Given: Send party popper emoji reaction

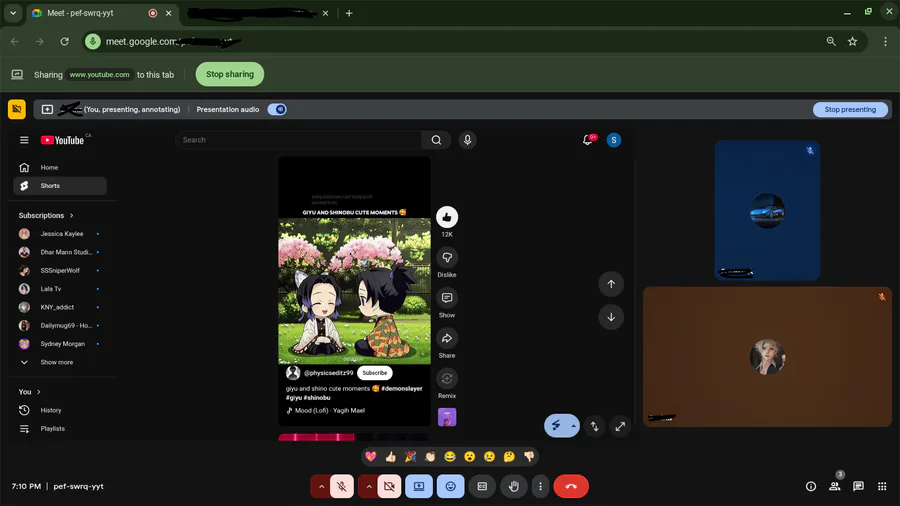Looking at the screenshot, I should tap(410, 457).
